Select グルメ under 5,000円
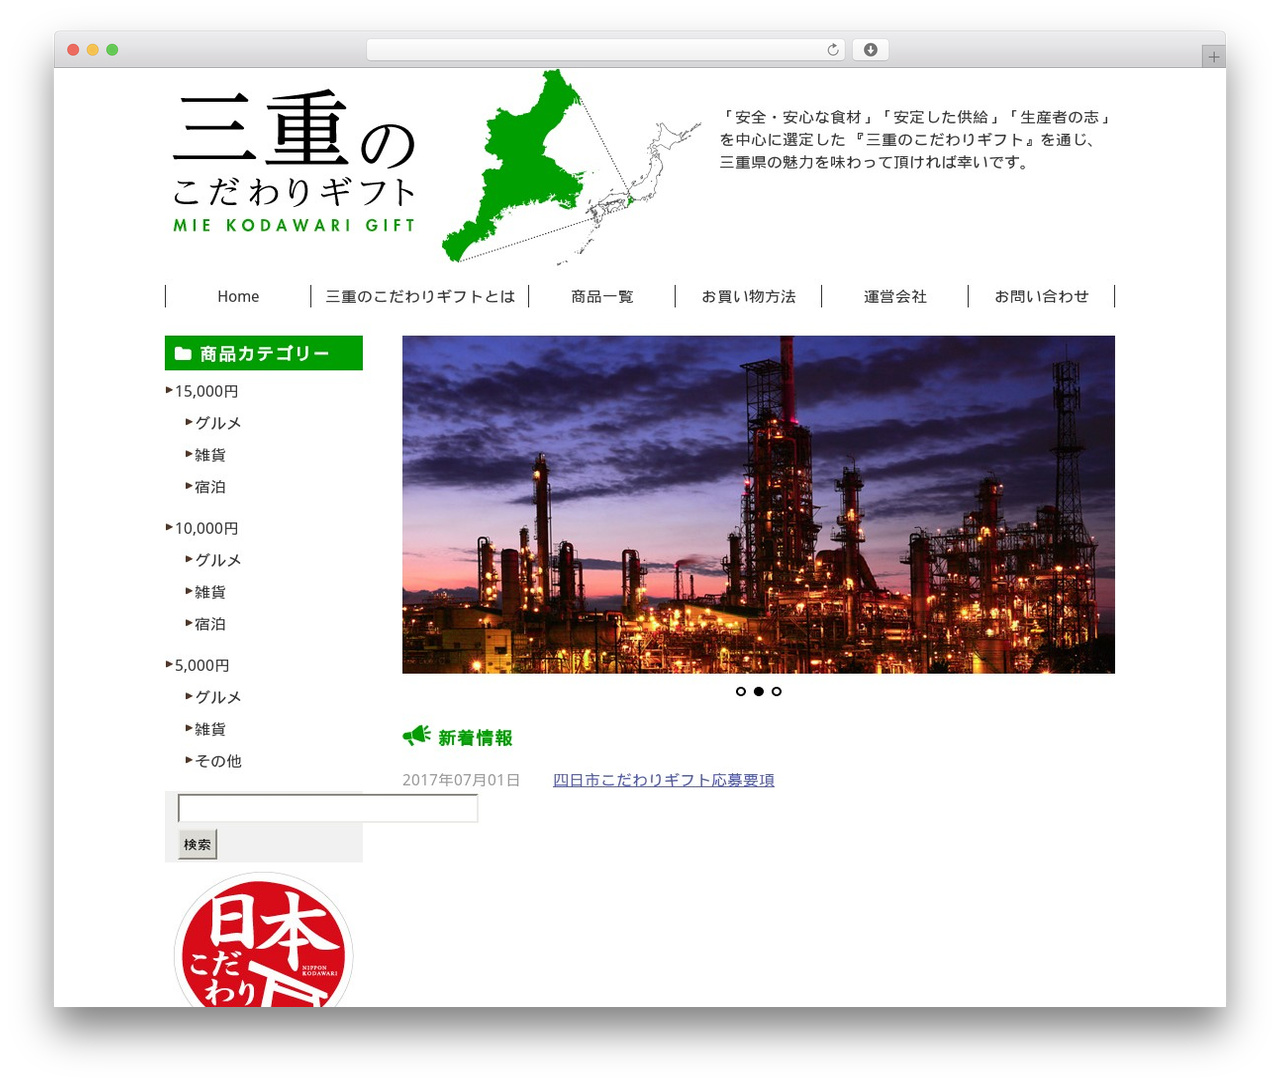This screenshot has width=1280, height=1084. 218,697
